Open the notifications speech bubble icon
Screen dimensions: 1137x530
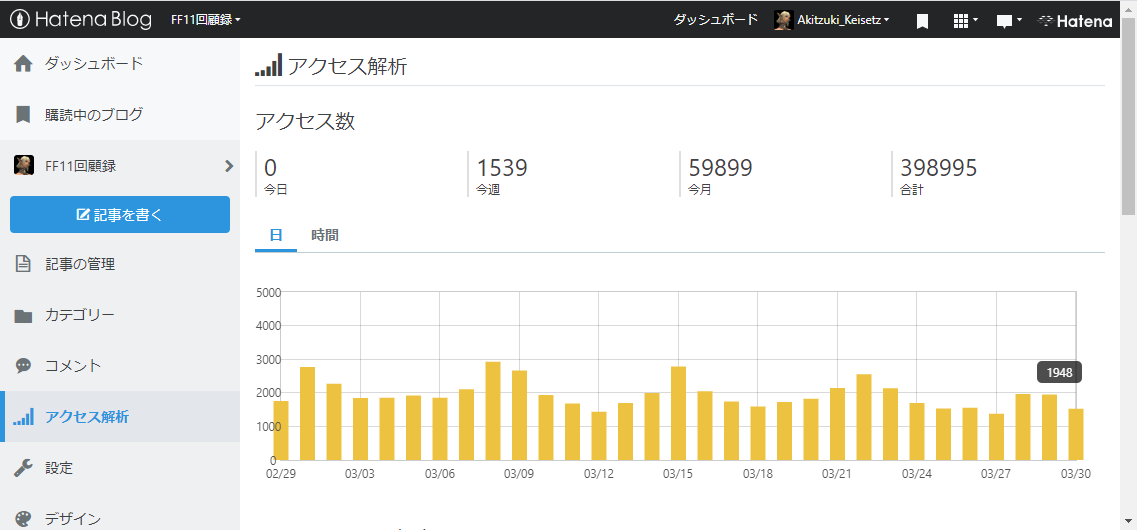pyautogui.click(x=1004, y=22)
